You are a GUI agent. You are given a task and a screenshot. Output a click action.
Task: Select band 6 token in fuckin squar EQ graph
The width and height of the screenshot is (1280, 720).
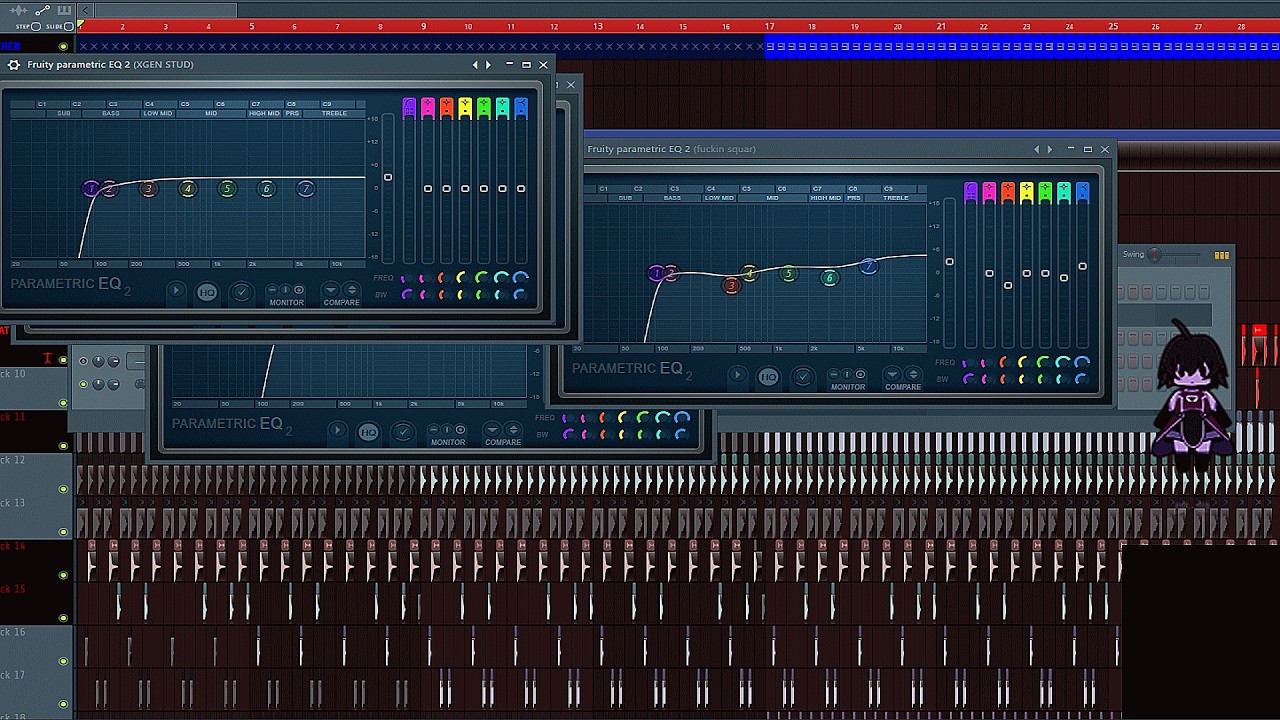(x=829, y=278)
